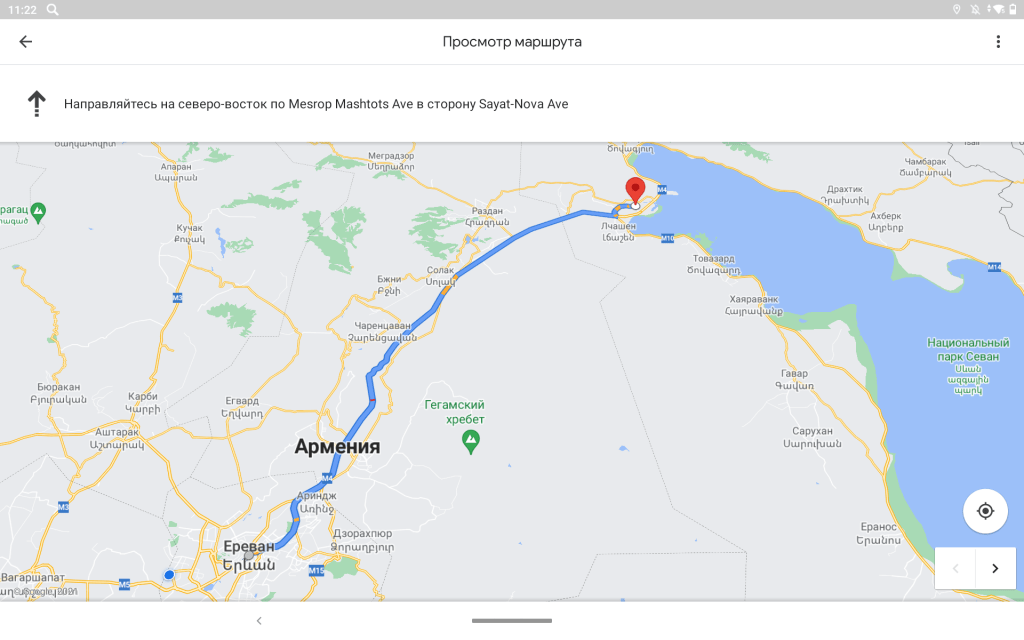
Task: Tap the Армения country label
Action: click(x=337, y=447)
